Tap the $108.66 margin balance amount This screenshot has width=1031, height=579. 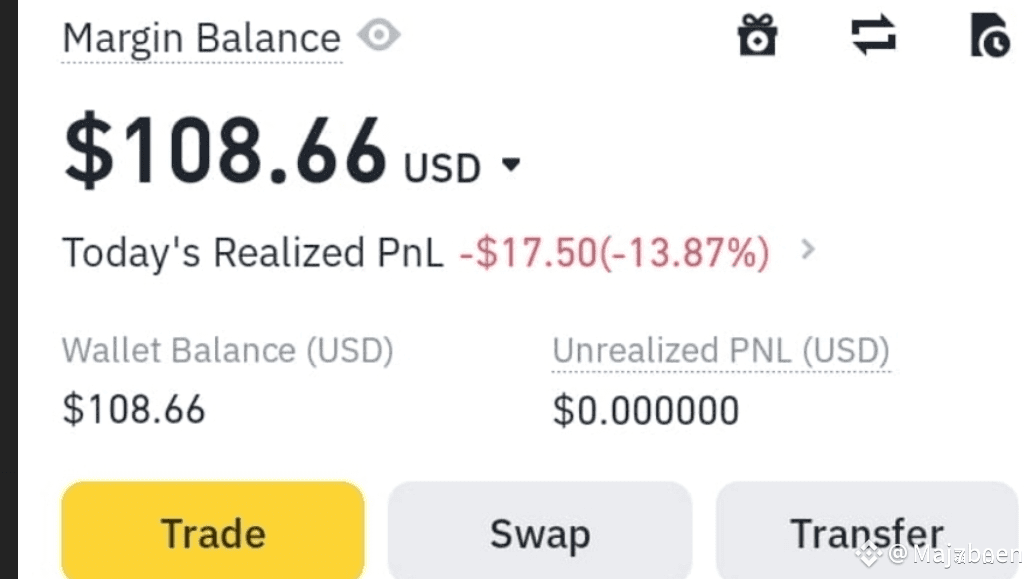(225, 151)
